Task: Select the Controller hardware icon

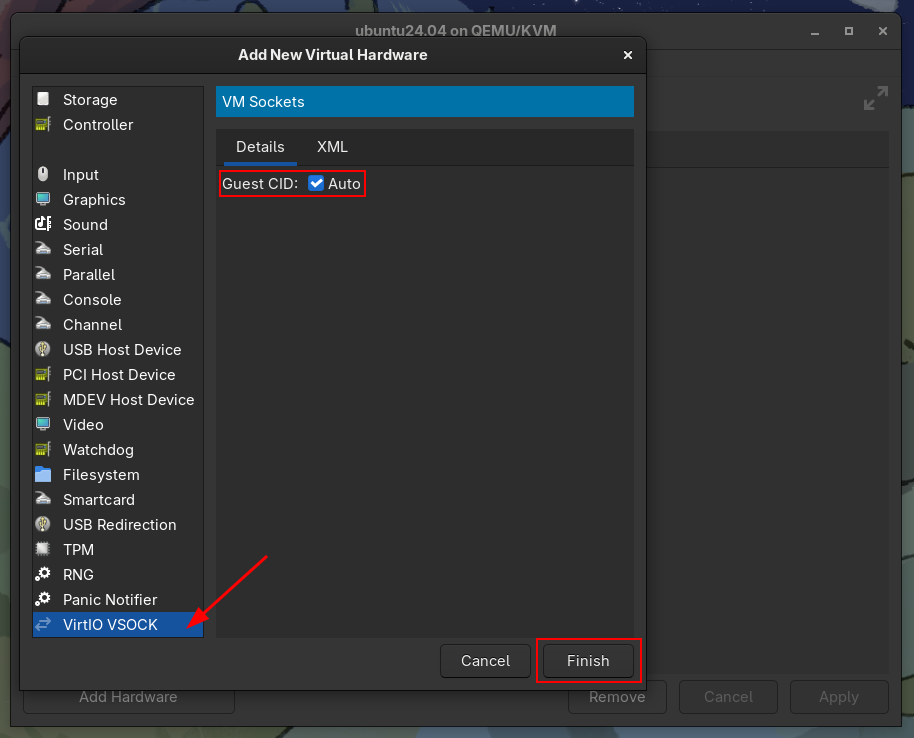Action: 44,125
